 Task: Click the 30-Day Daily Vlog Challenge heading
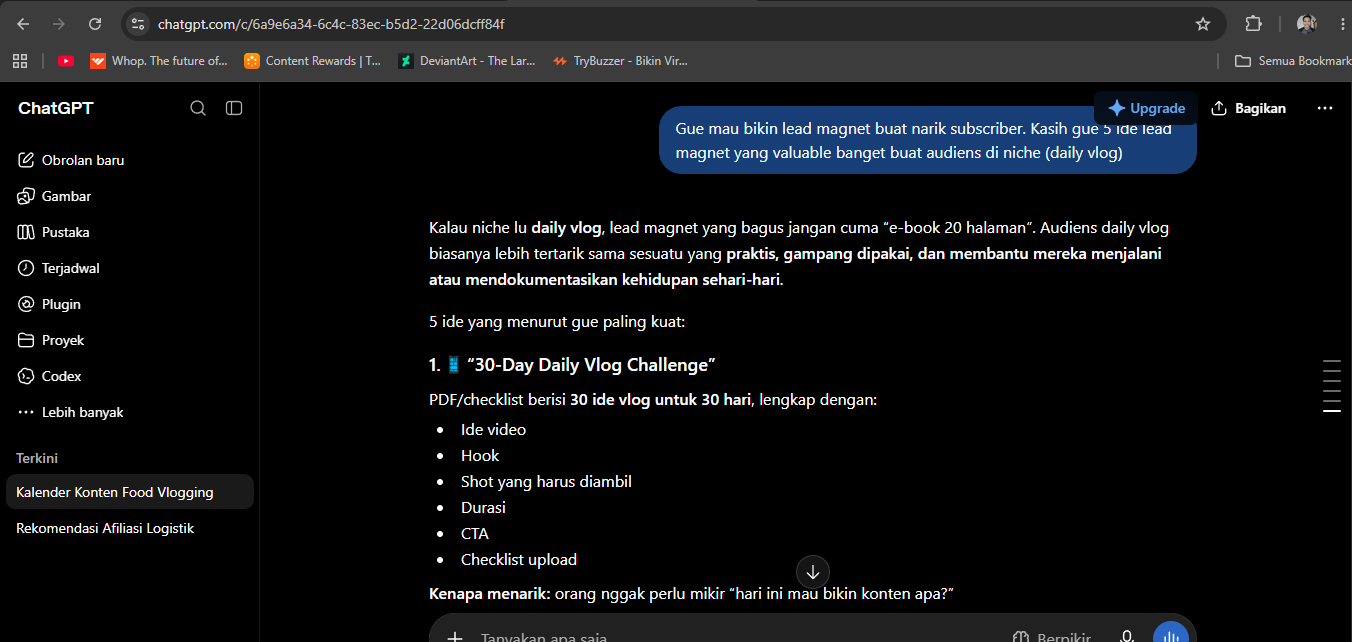(x=572, y=364)
